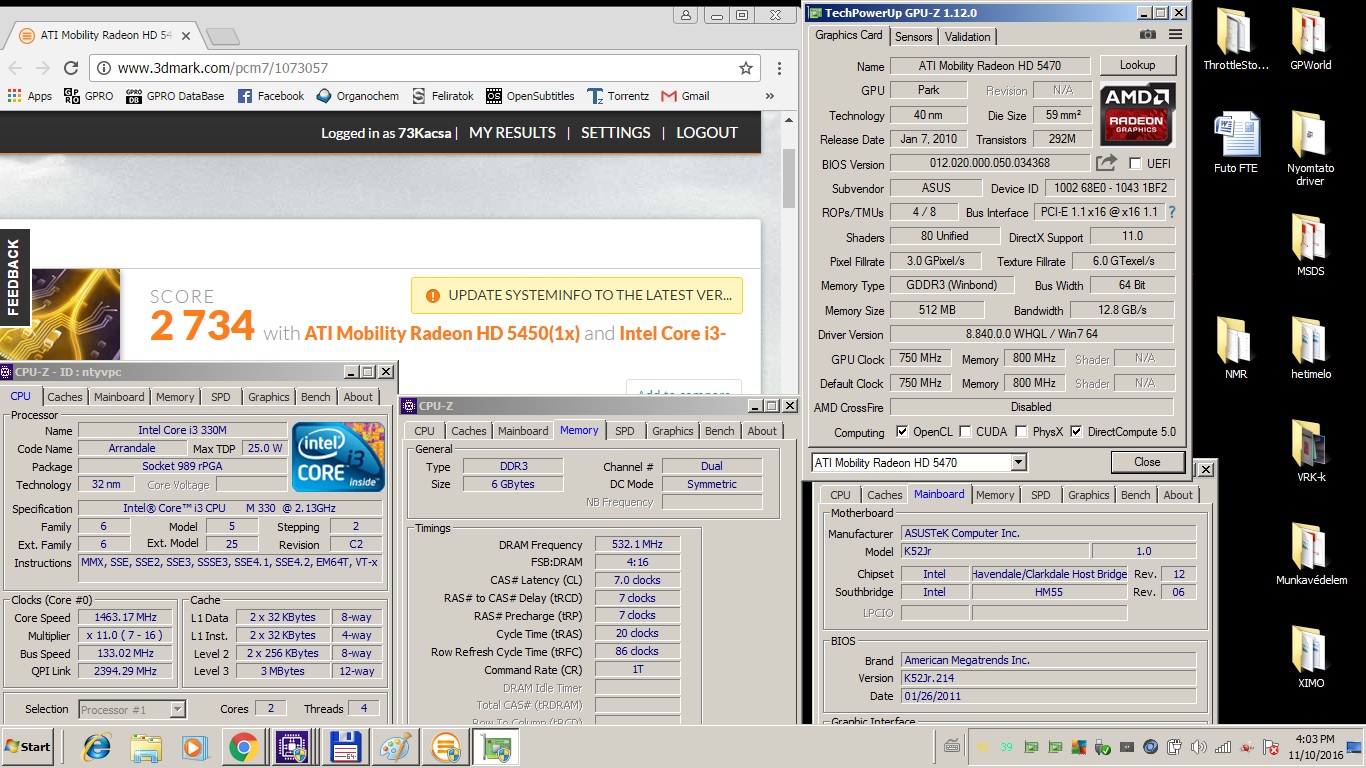The height and width of the screenshot is (768, 1366).
Task: Open Windows Explorer from the taskbar
Action: pos(146,747)
